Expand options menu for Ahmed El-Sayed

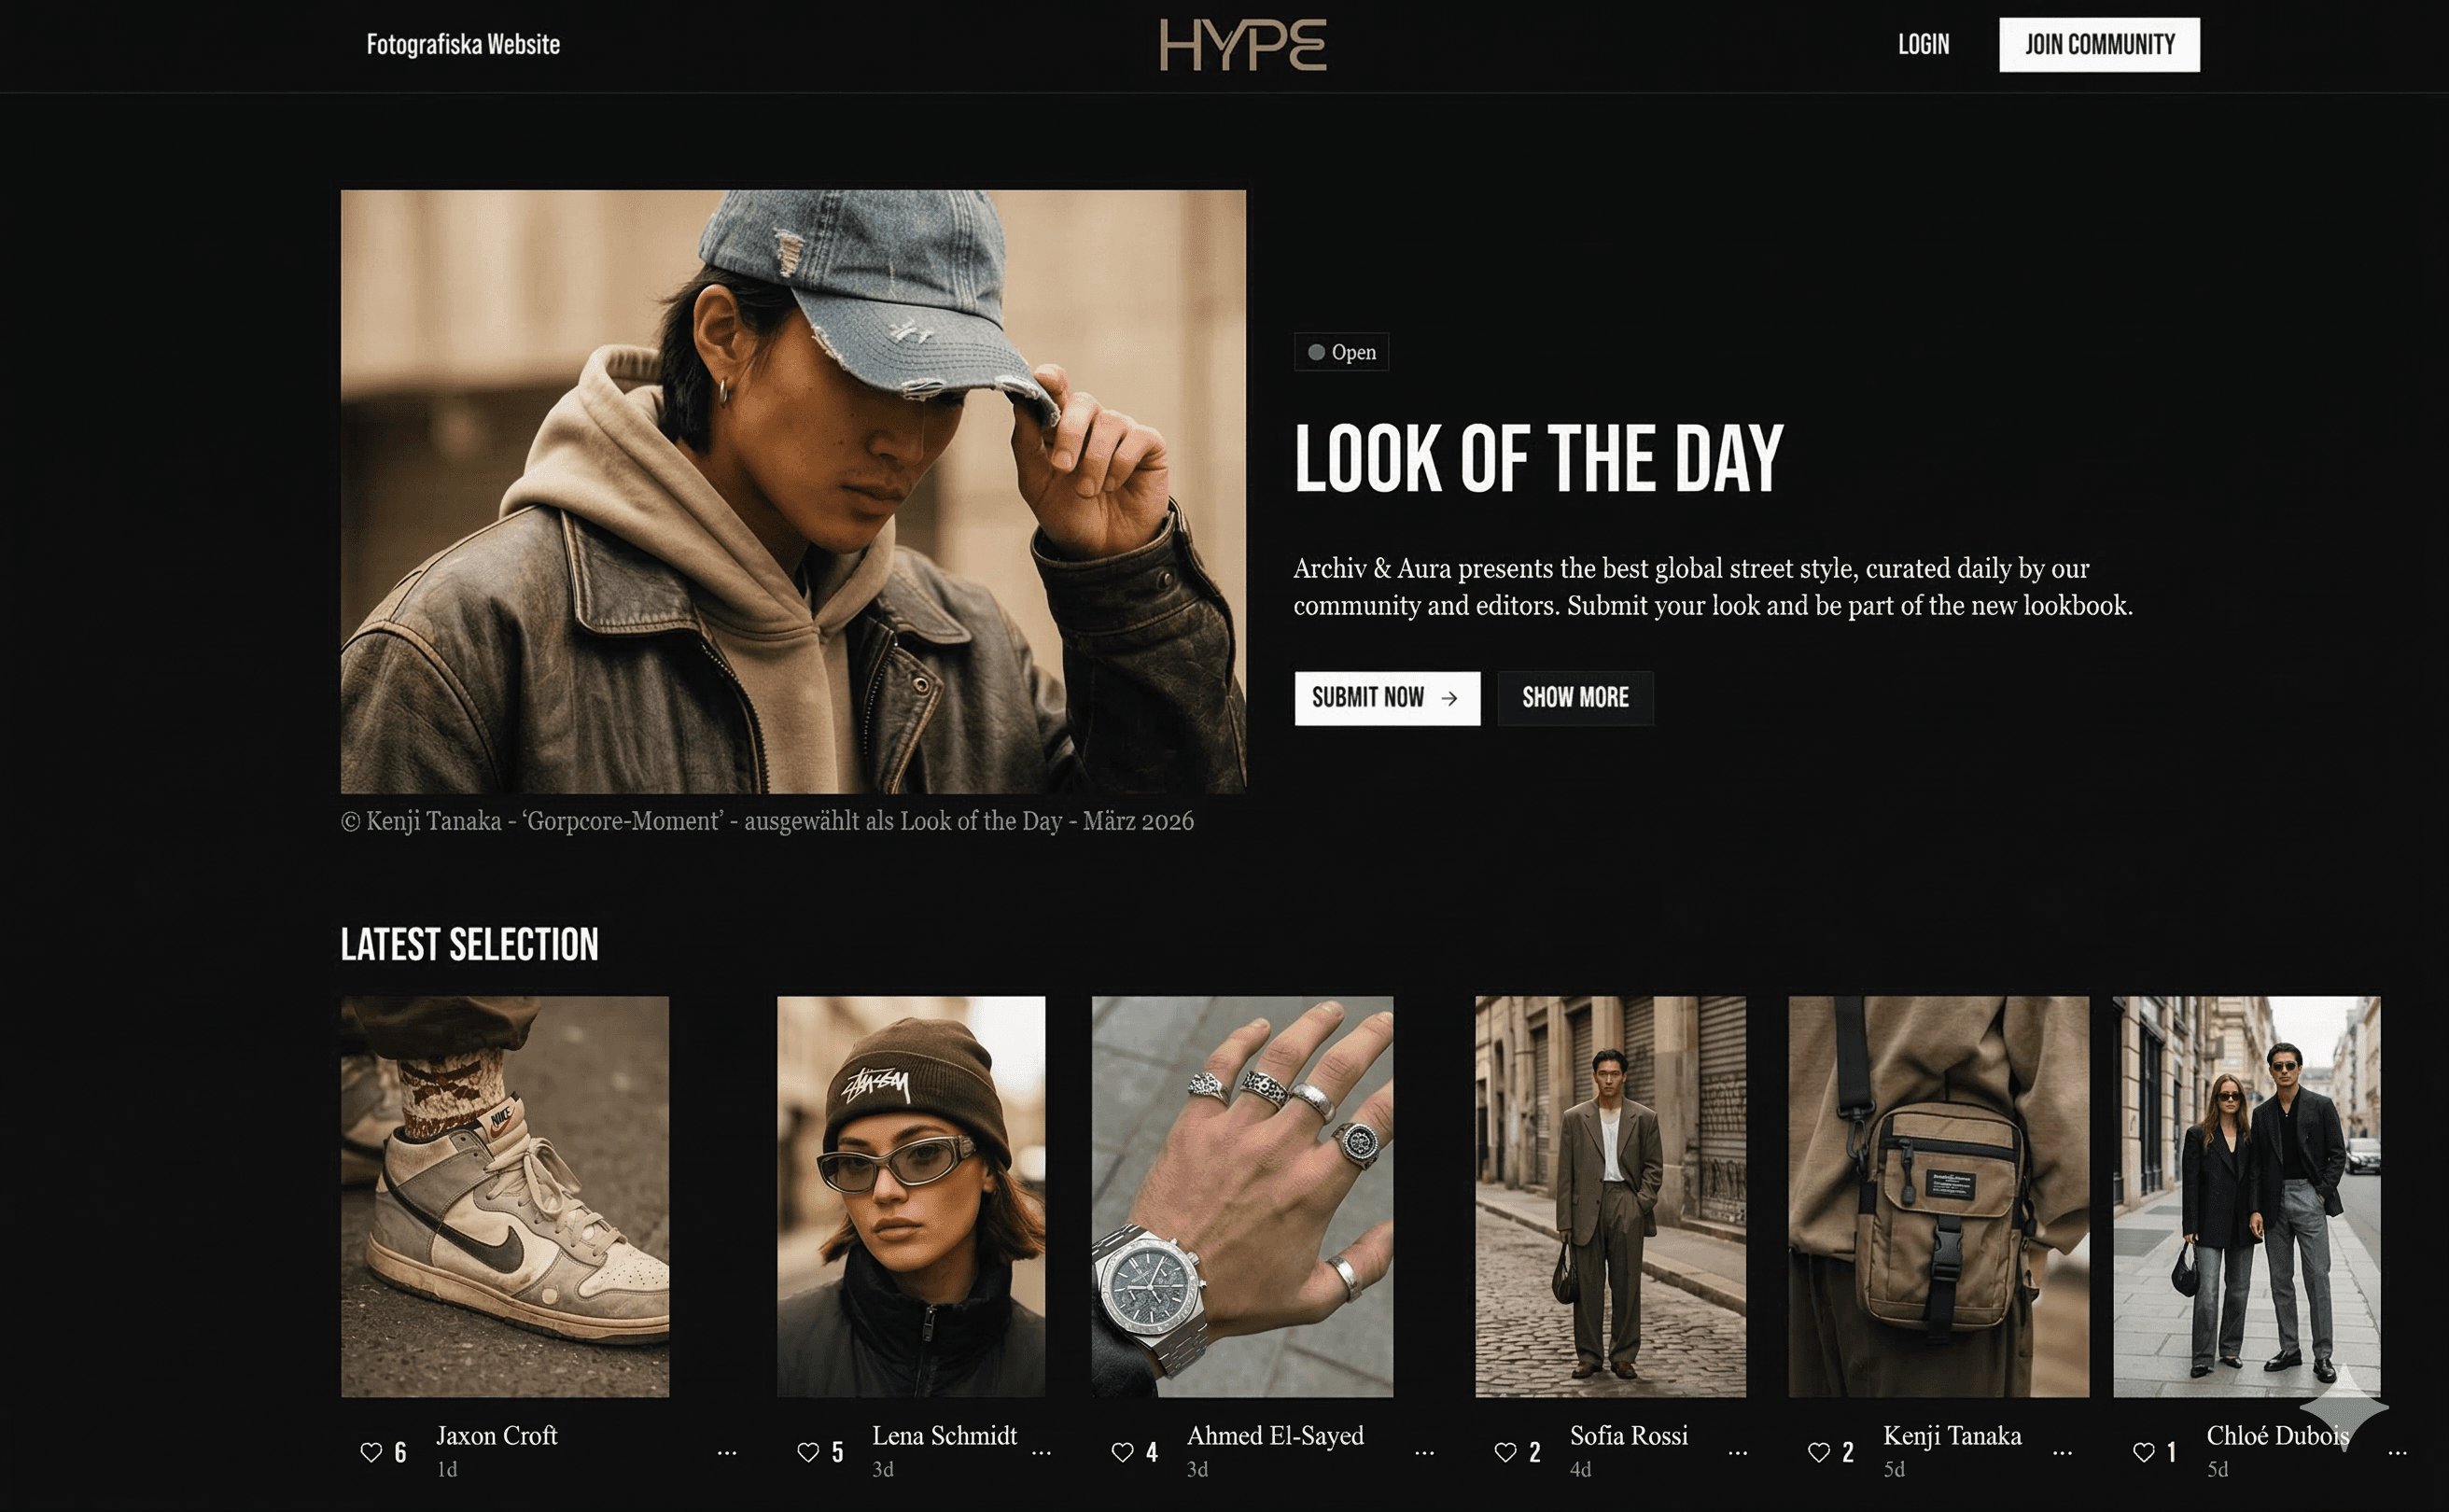pos(1424,1453)
